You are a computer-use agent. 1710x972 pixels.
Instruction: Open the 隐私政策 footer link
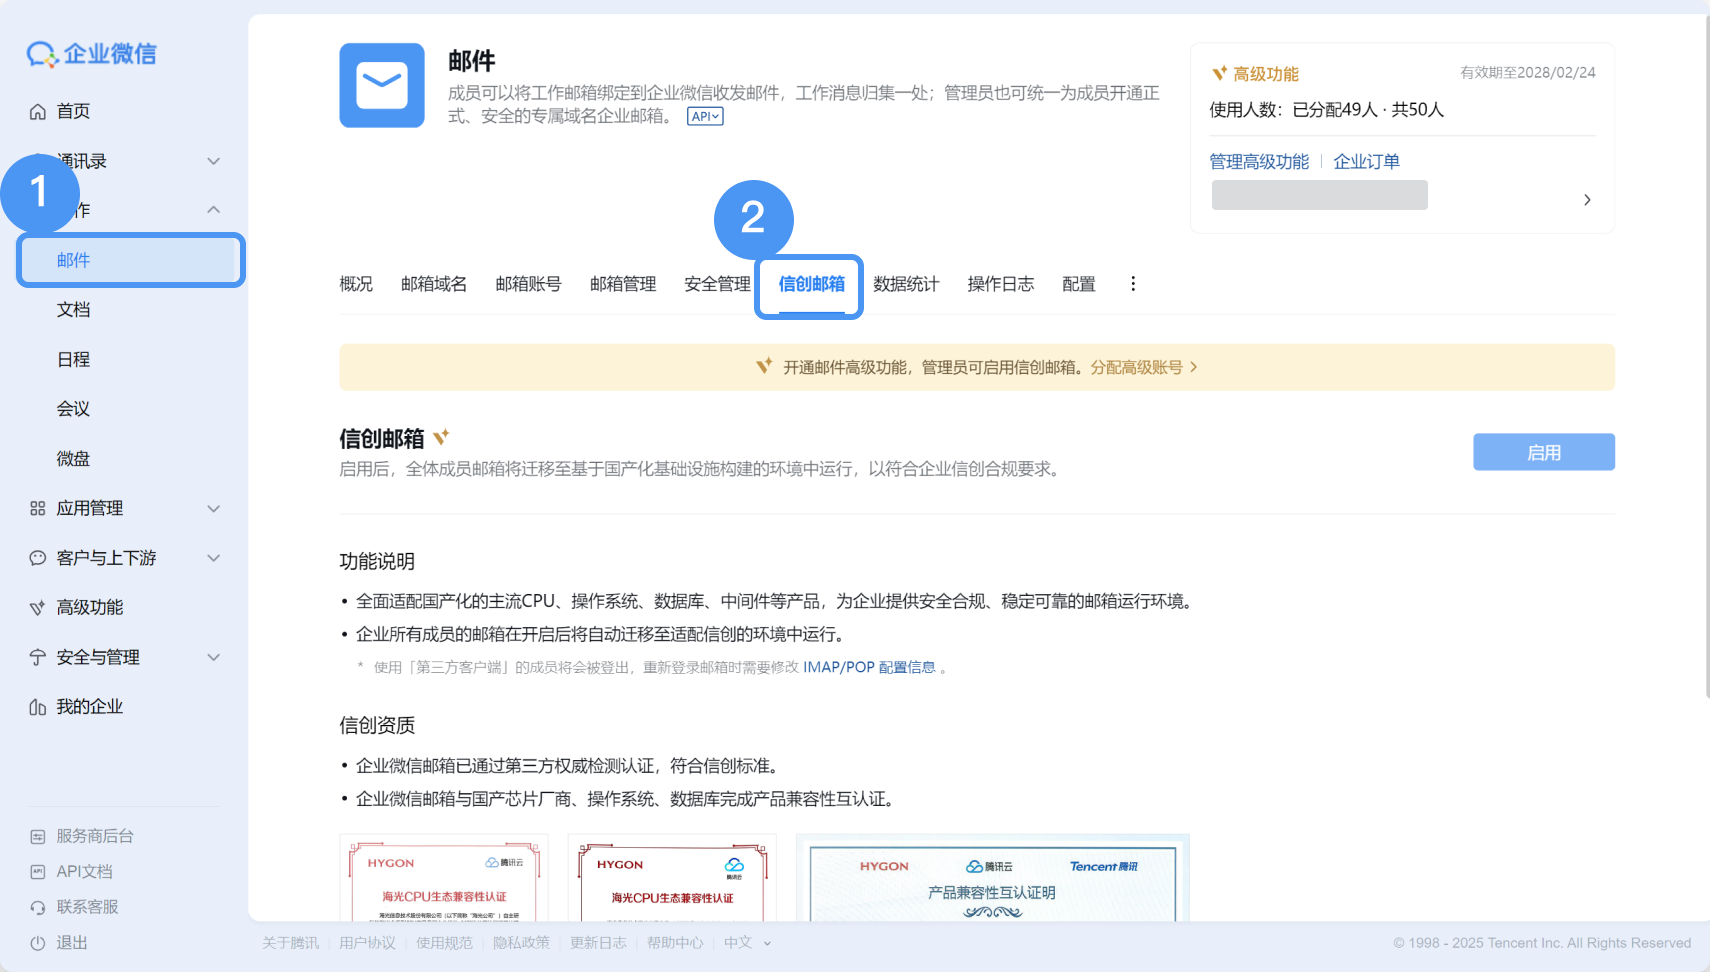[x=521, y=943]
